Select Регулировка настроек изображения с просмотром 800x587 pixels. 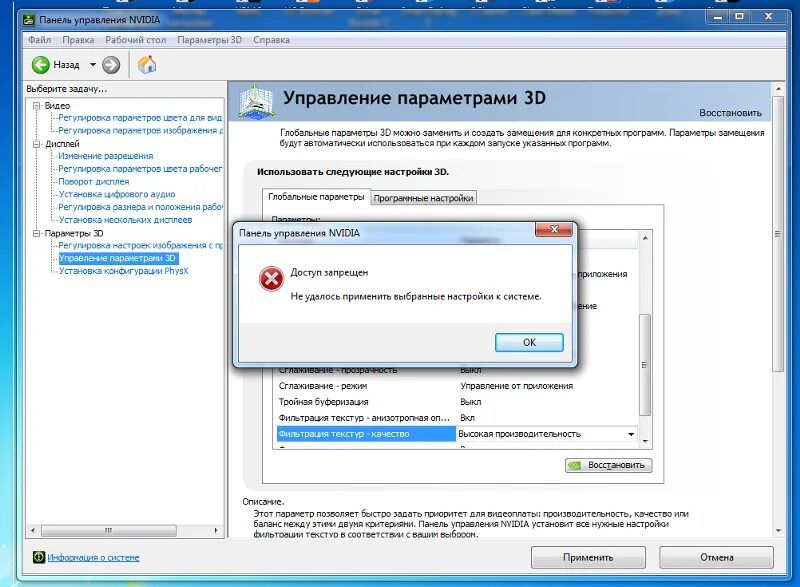pyautogui.click(x=140, y=245)
